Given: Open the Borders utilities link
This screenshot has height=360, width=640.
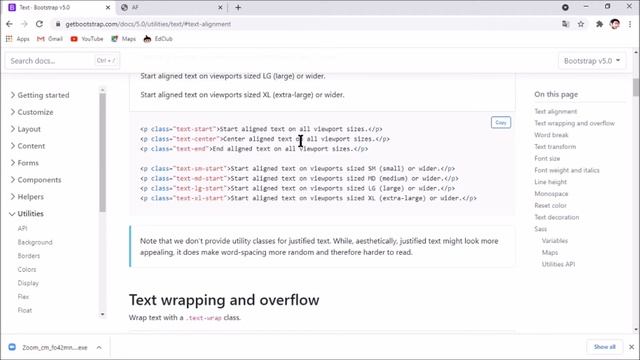Looking at the screenshot, I should [x=29, y=256].
